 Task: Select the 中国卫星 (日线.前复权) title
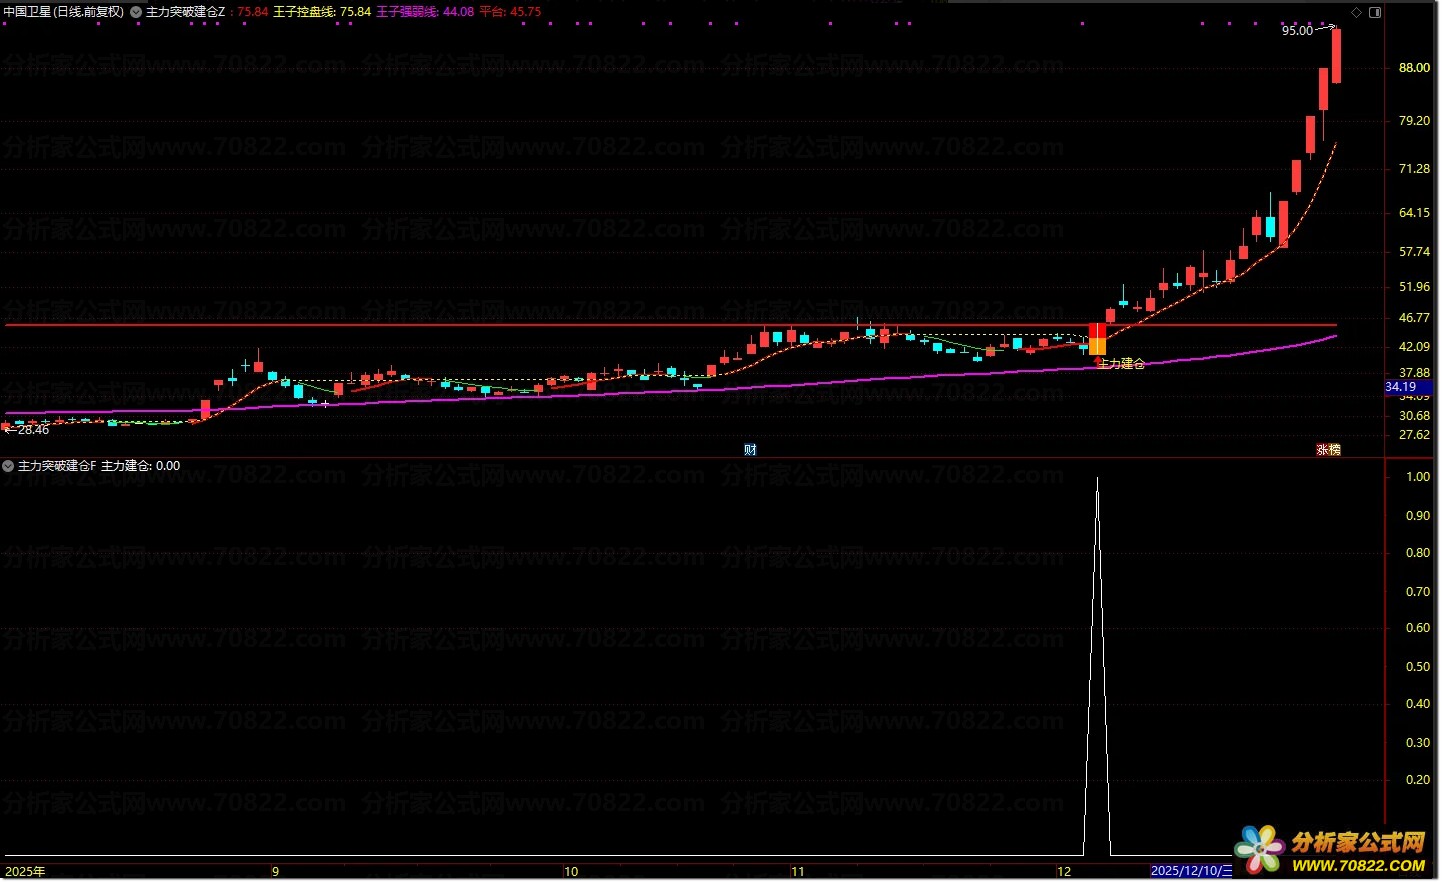[x=64, y=12]
